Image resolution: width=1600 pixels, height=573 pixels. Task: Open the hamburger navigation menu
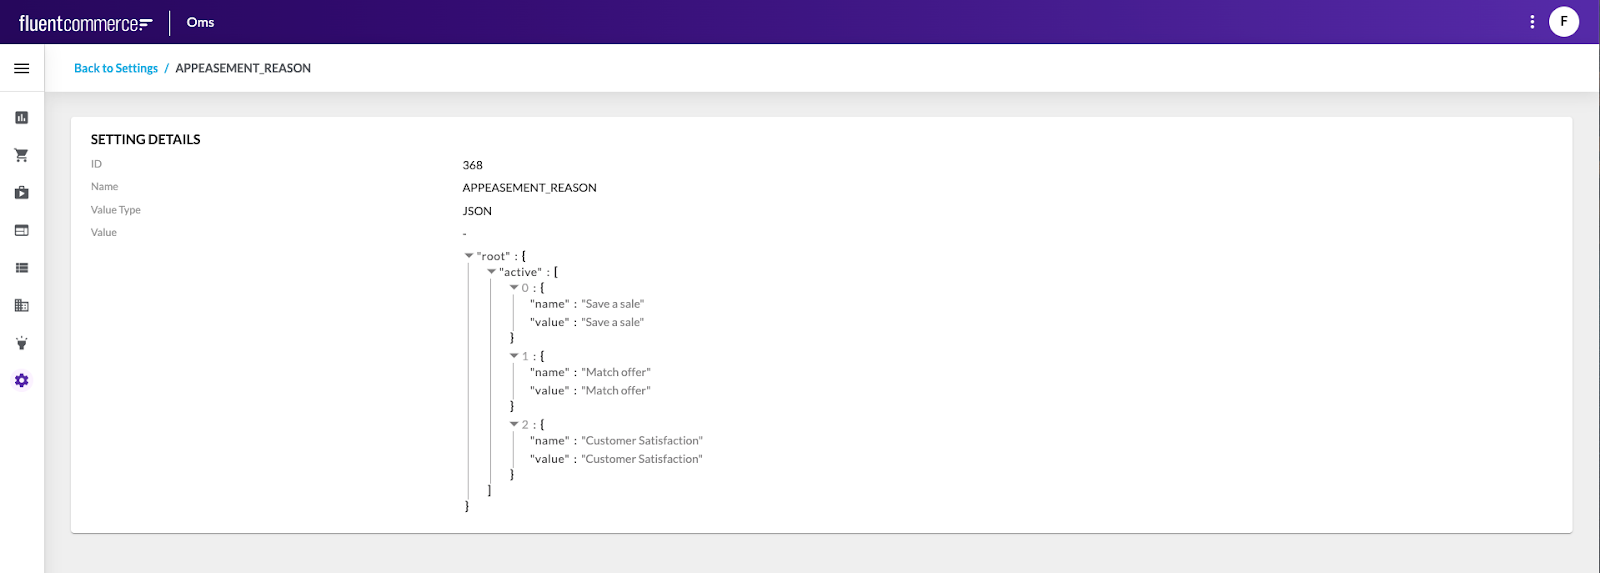coord(21,68)
